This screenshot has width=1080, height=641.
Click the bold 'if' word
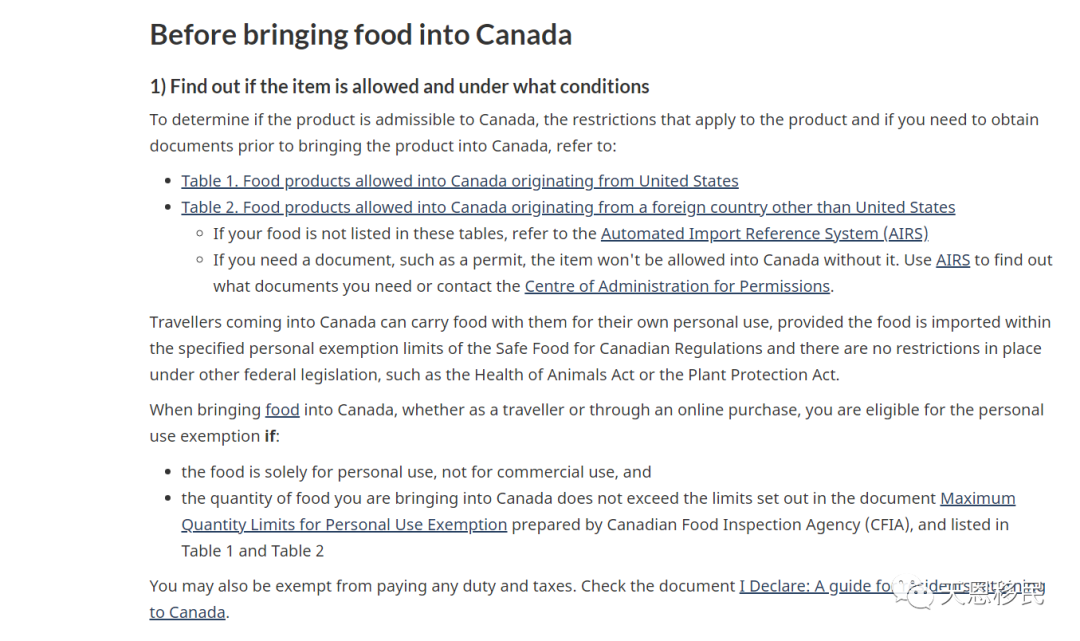pos(270,436)
